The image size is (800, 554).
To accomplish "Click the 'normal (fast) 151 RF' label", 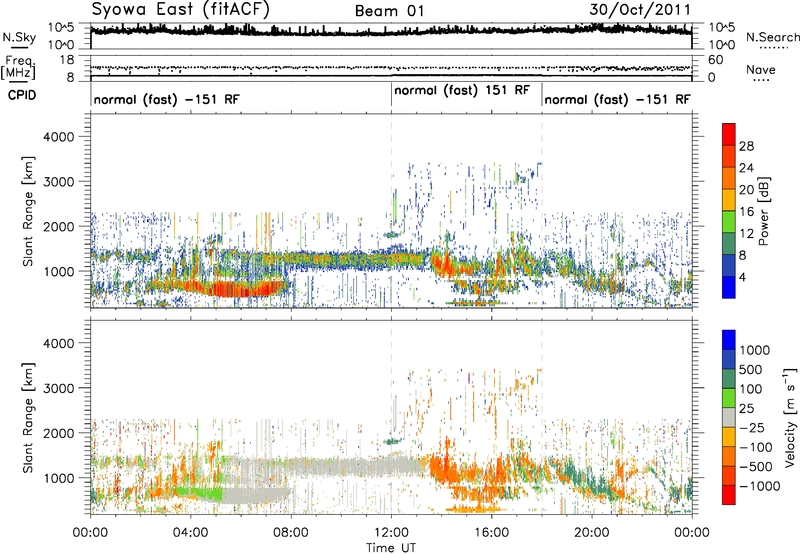I will coord(462,90).
